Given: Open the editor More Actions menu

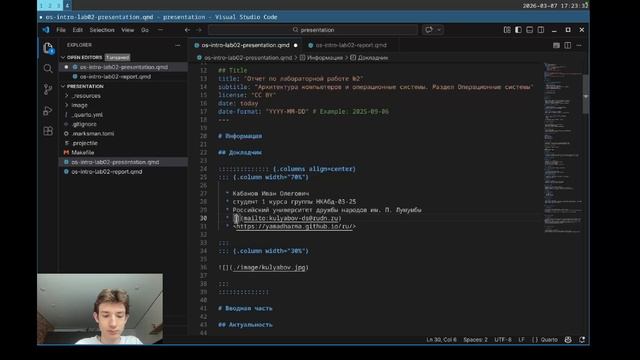Looking at the screenshot, I should [579, 45].
